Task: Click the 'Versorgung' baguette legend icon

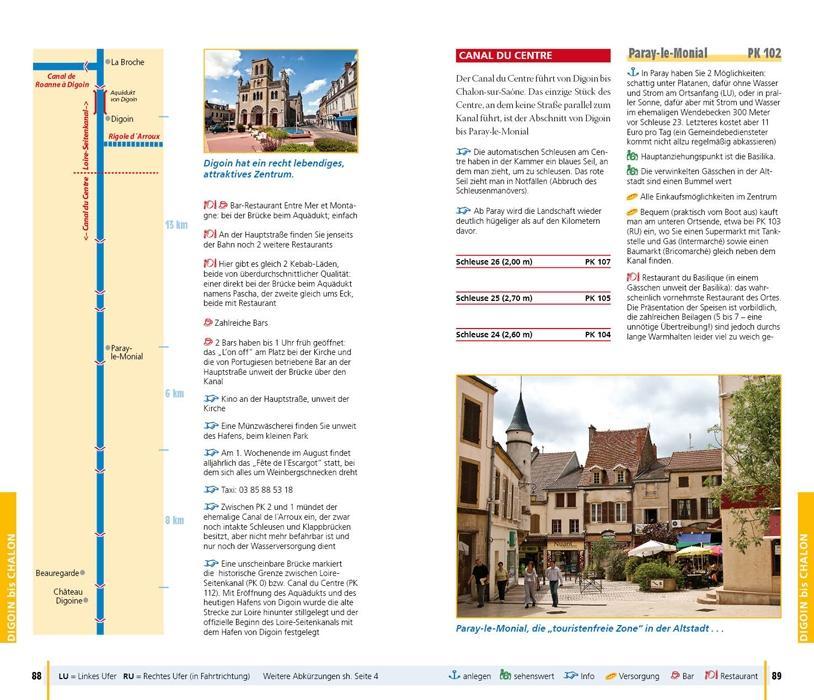Action: [x=611, y=676]
